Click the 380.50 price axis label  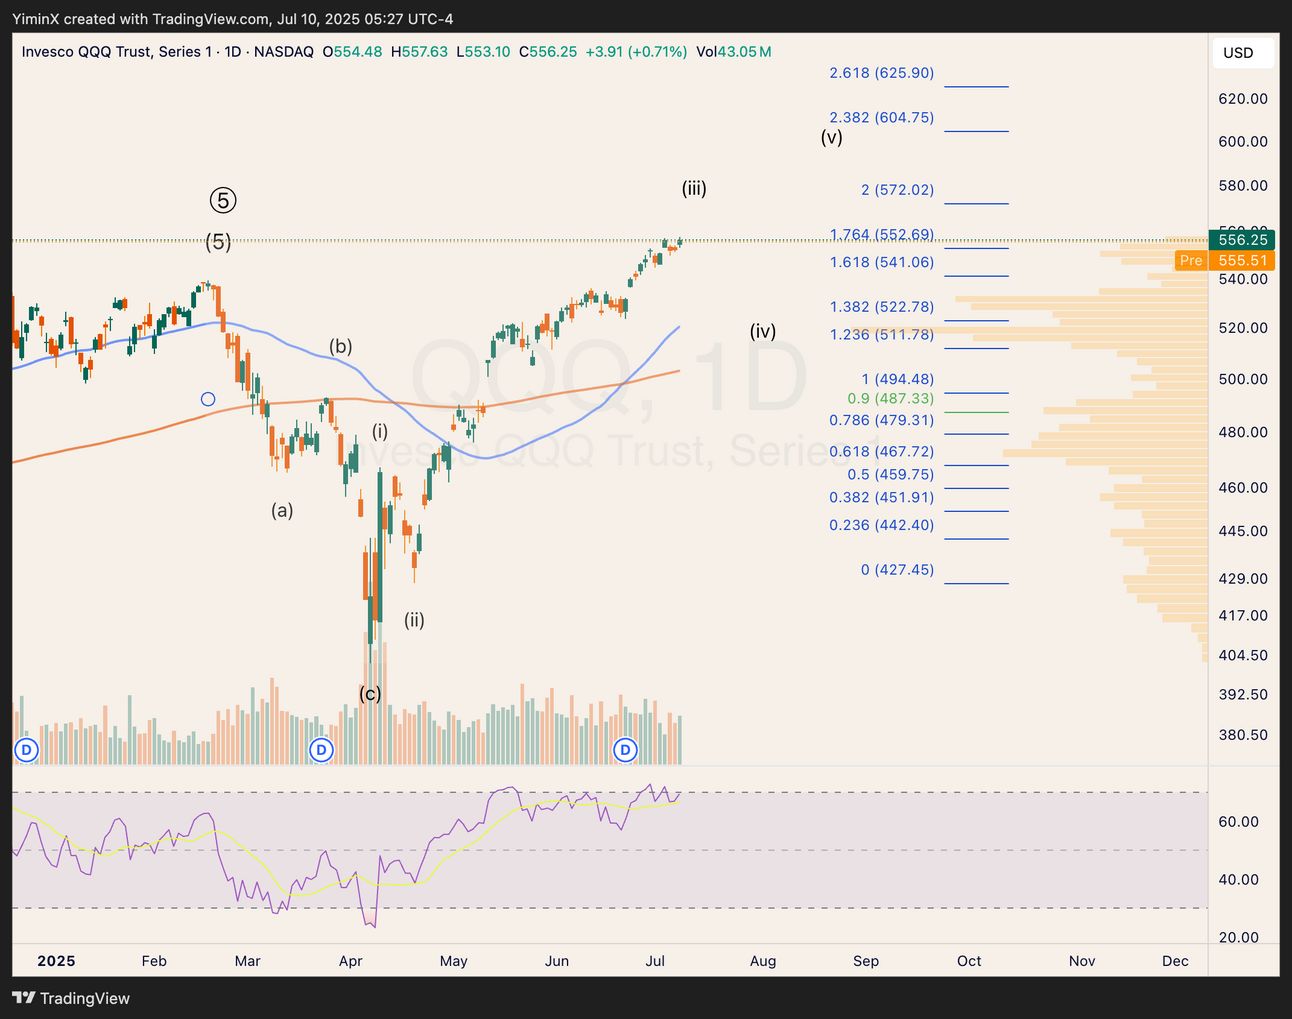coord(1243,734)
